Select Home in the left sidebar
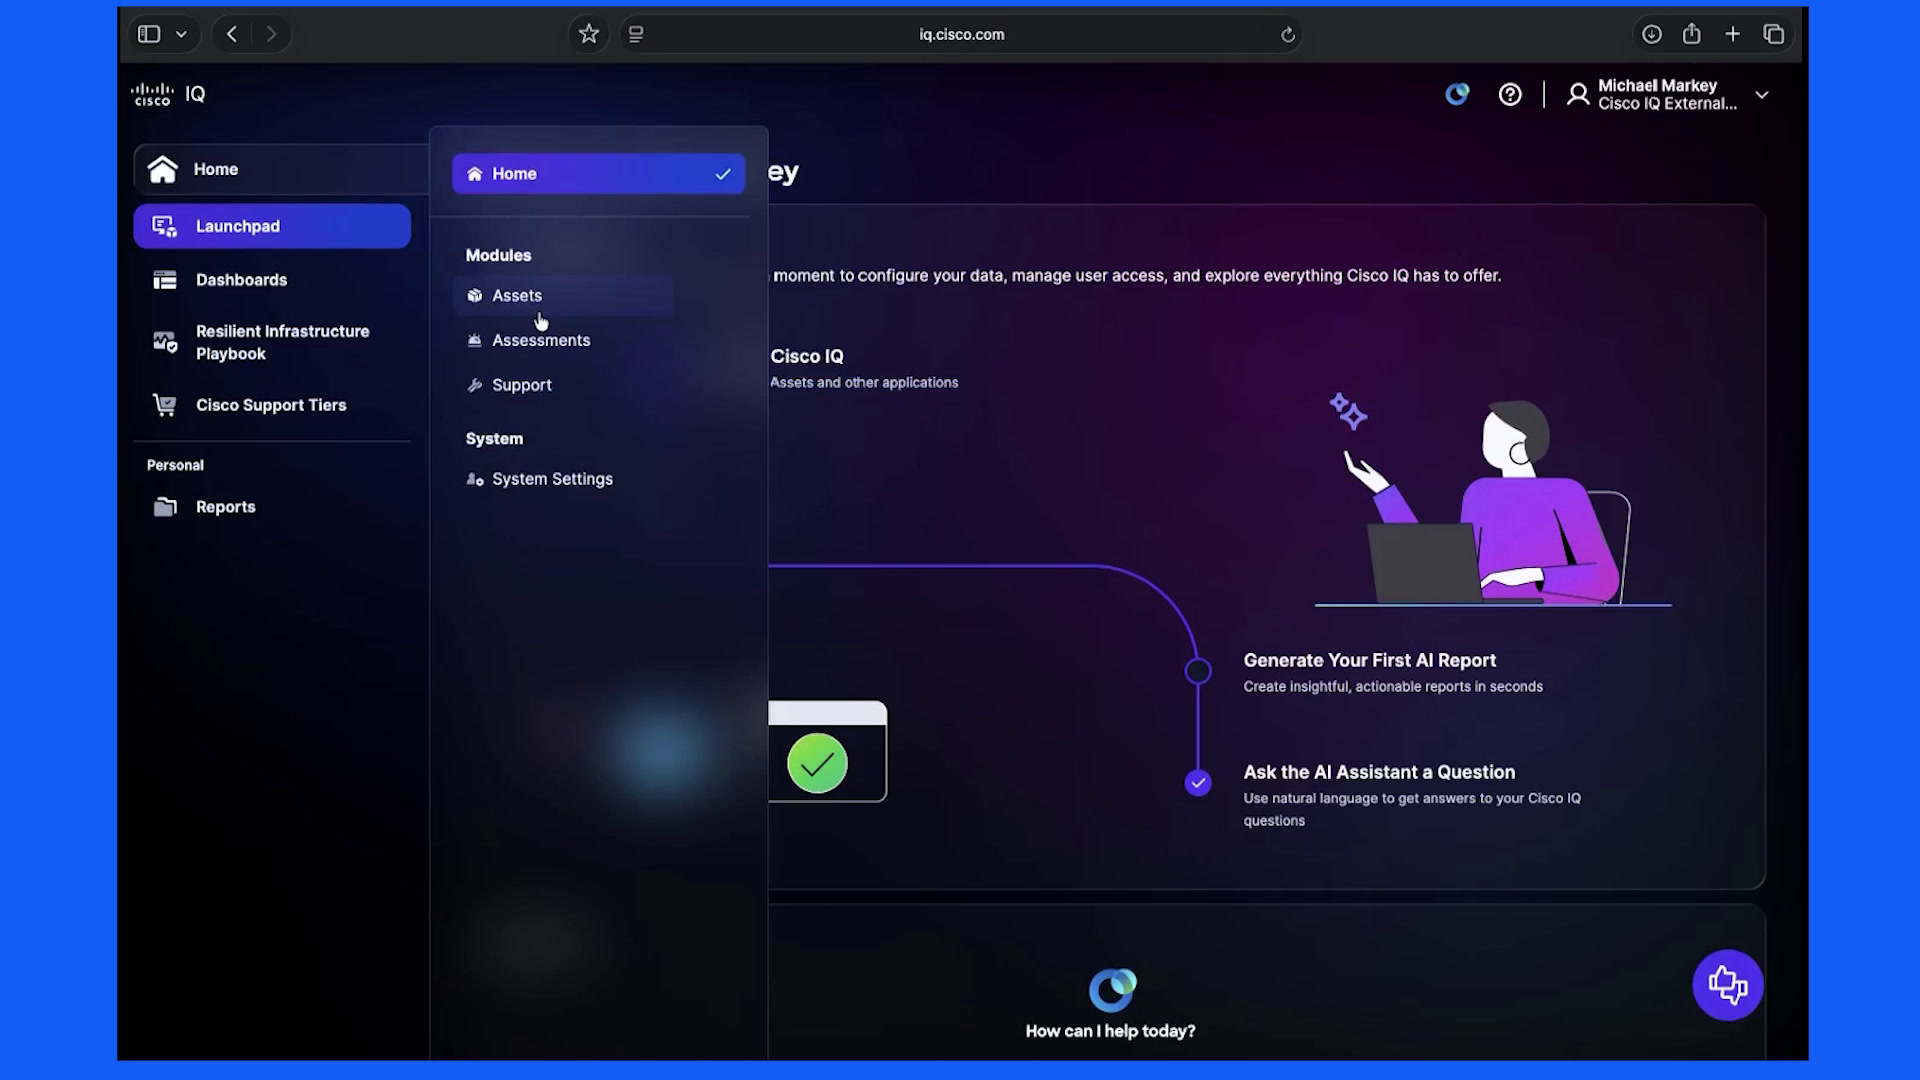Image resolution: width=1920 pixels, height=1080 pixels. click(x=280, y=169)
